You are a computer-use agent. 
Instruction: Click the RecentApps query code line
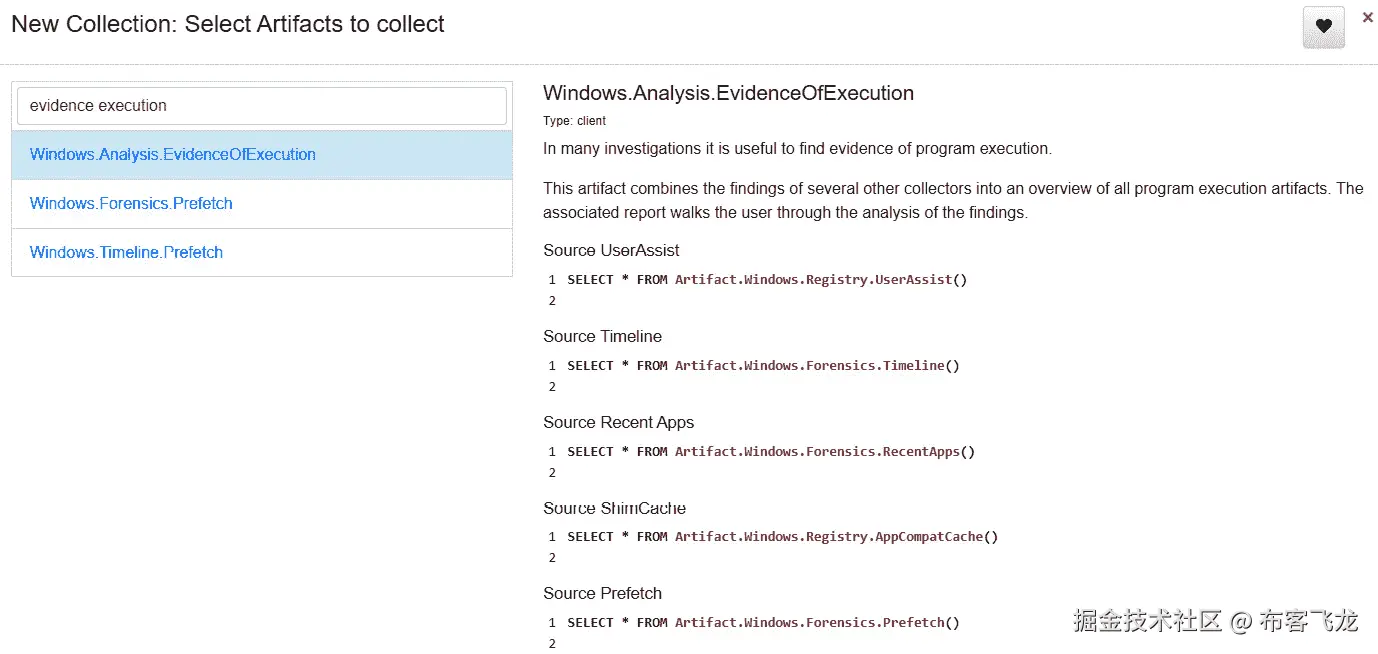pos(771,452)
